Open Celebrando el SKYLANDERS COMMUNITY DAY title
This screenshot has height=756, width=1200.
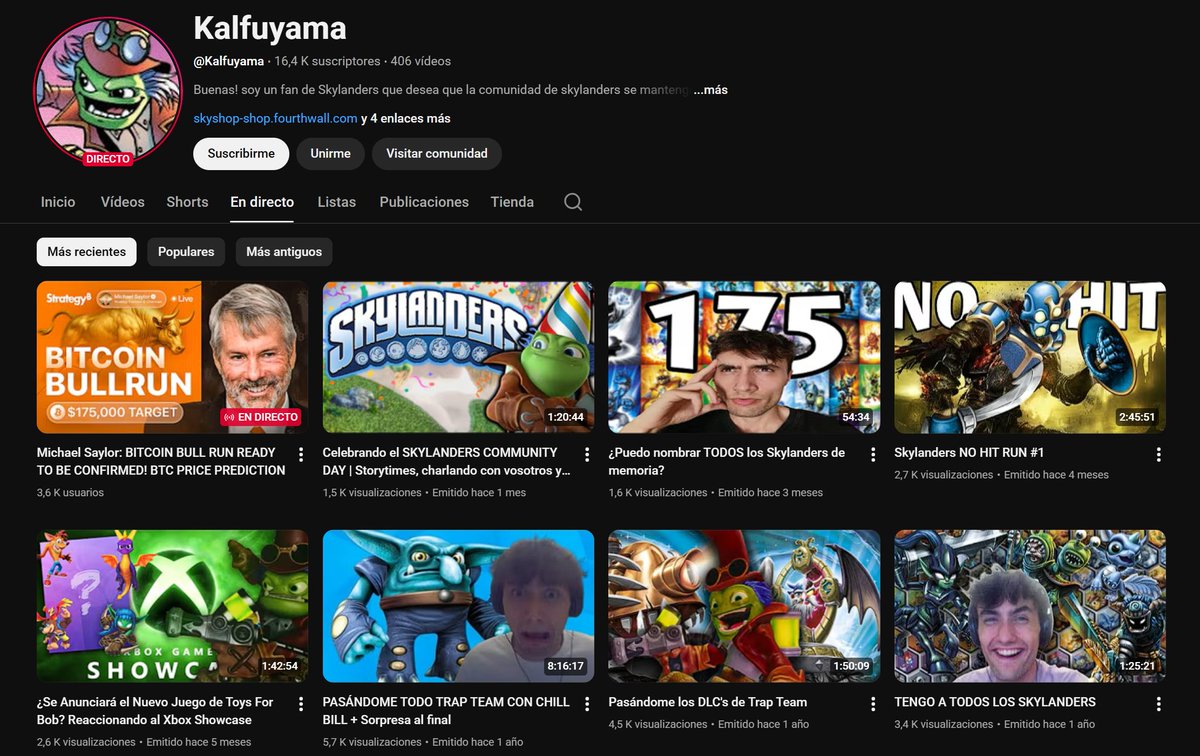447,461
